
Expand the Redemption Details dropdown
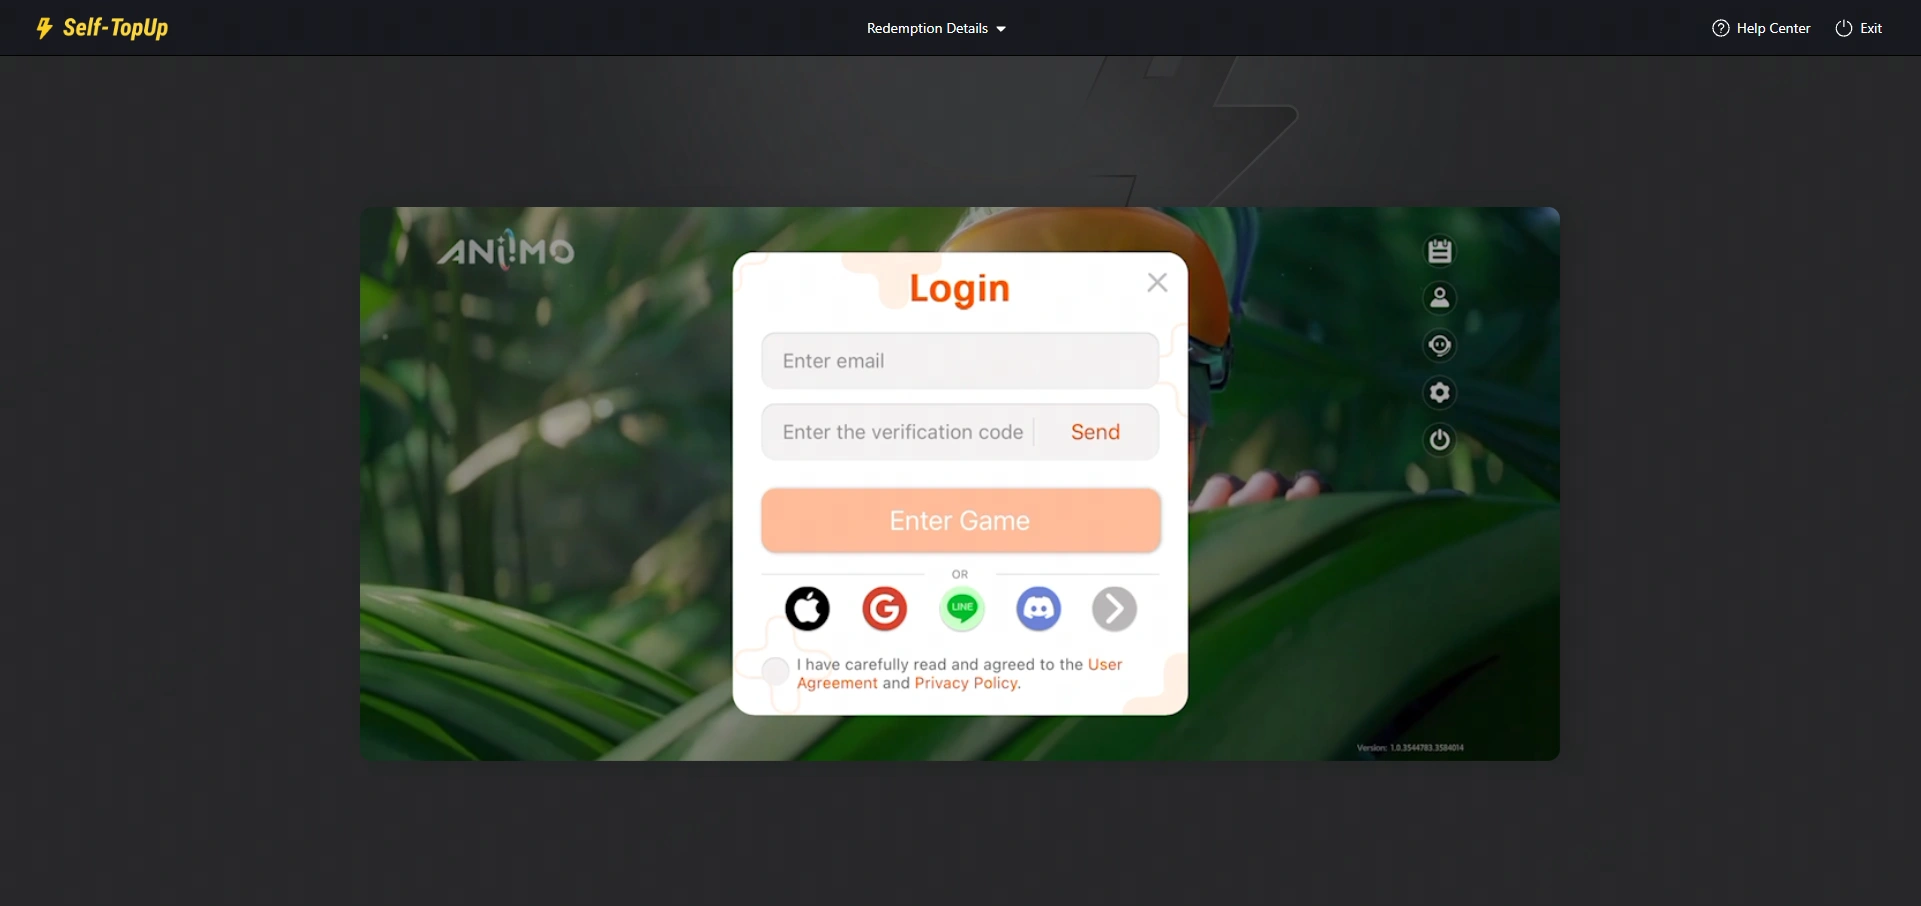point(936,28)
